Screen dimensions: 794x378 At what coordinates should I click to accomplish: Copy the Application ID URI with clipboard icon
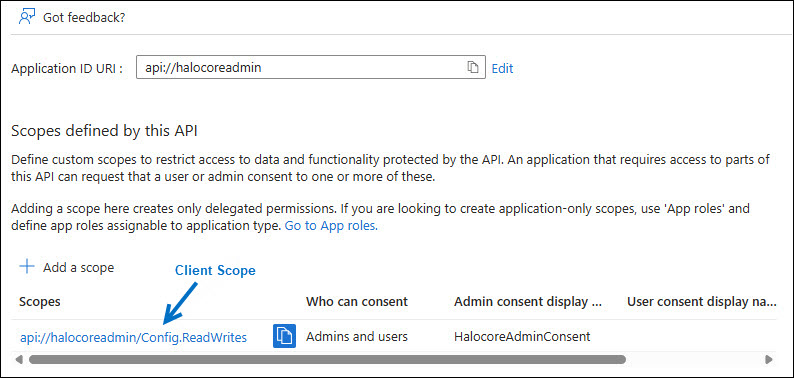[472, 67]
